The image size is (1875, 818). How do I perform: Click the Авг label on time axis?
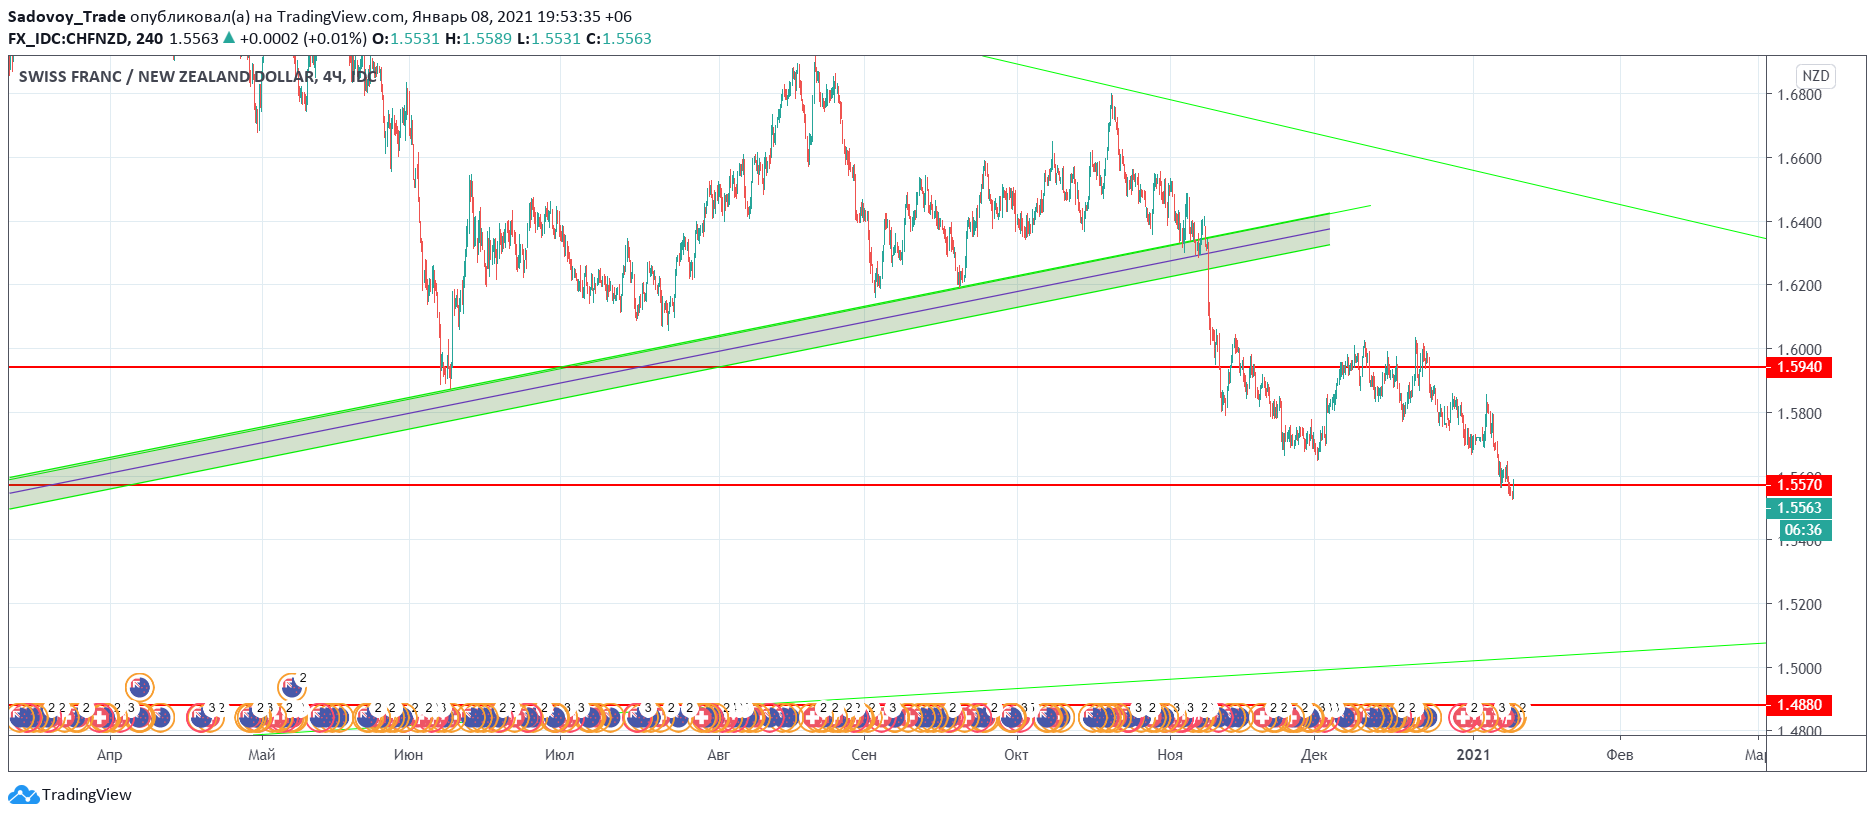pyautogui.click(x=719, y=755)
